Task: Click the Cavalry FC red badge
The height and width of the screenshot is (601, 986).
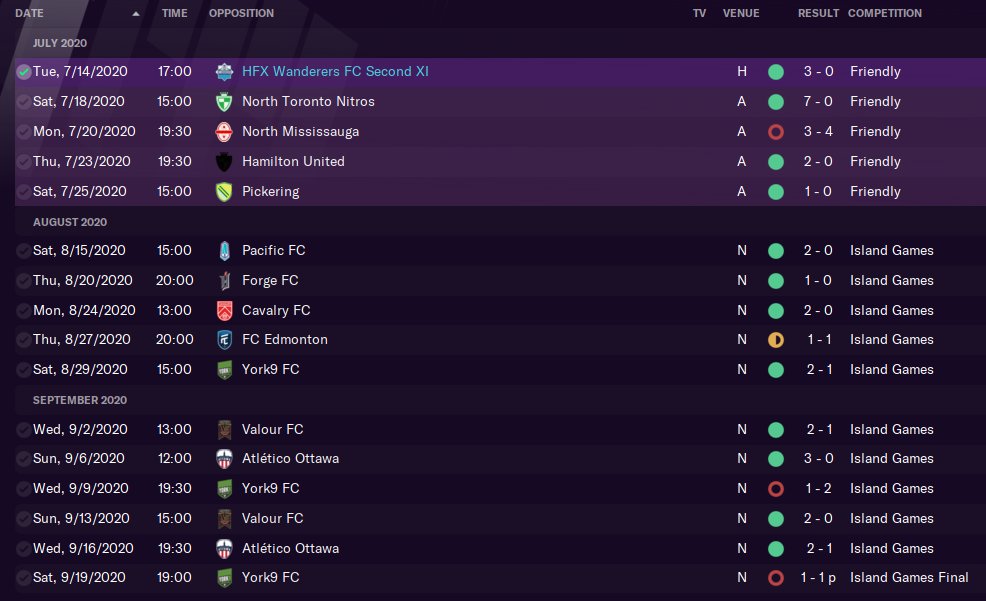Action: tap(224, 311)
